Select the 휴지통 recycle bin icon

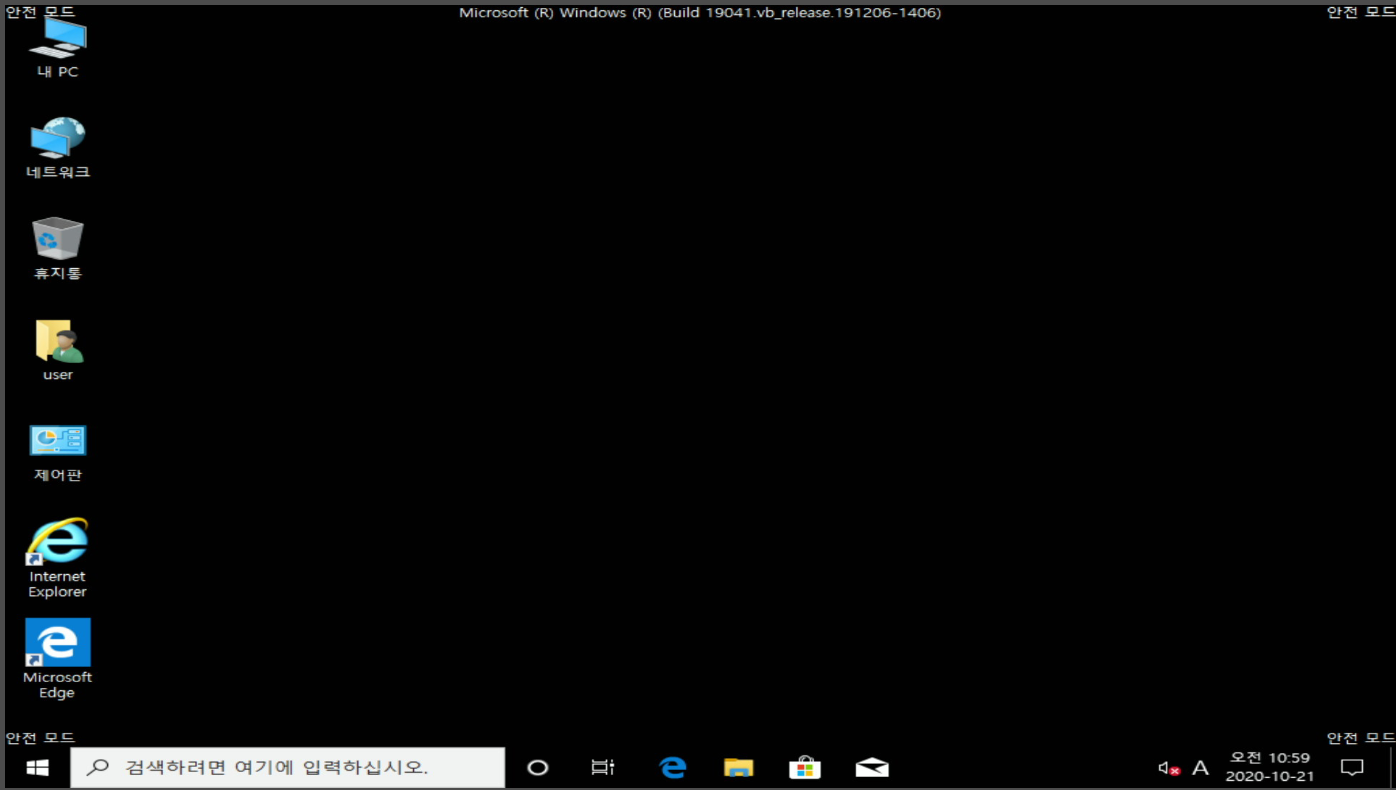click(x=58, y=249)
